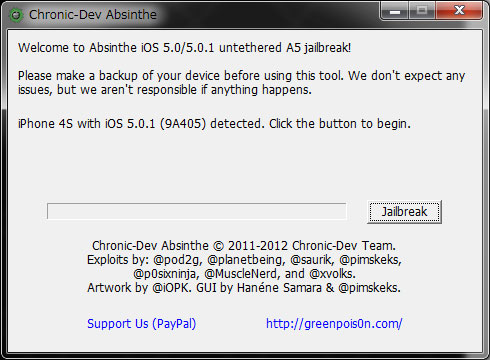This screenshot has width=490, height=360.
Task: Click the Welcome to Absinthe heading text
Action: pos(184,48)
